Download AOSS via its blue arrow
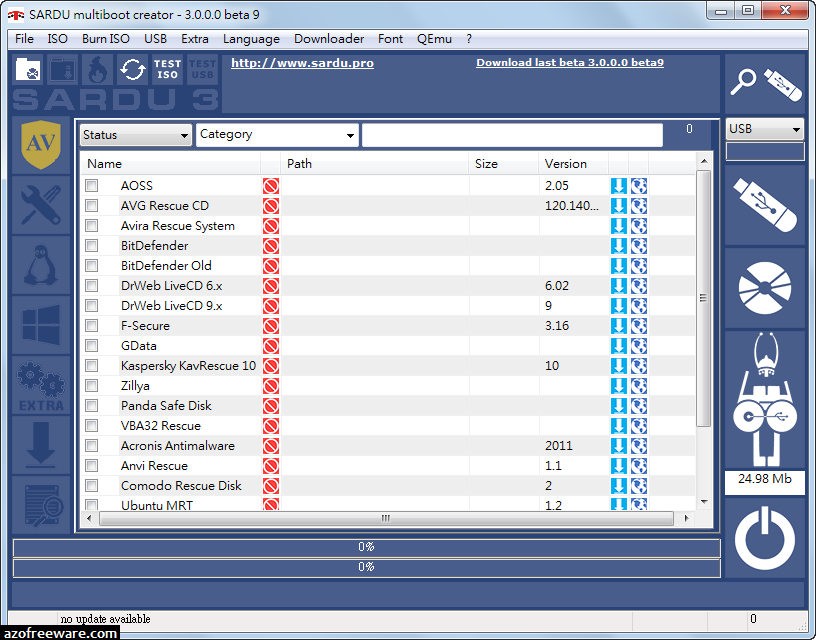Viewport: 816px width, 640px height. tap(619, 186)
